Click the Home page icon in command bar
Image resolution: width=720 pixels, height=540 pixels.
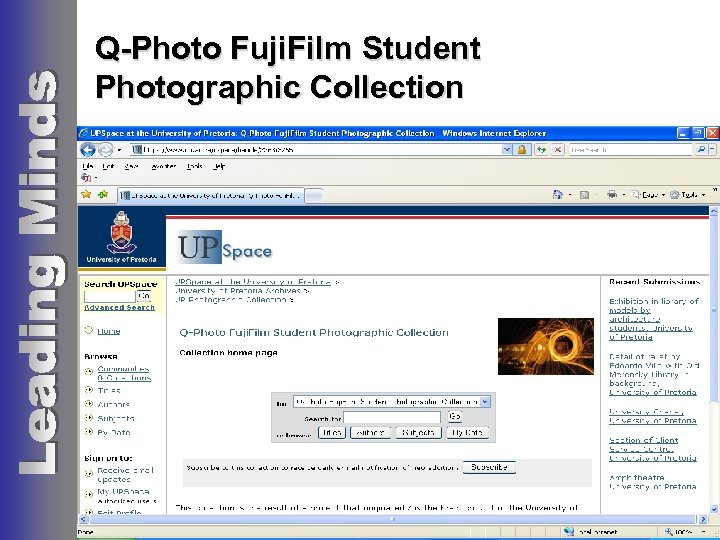pos(557,195)
